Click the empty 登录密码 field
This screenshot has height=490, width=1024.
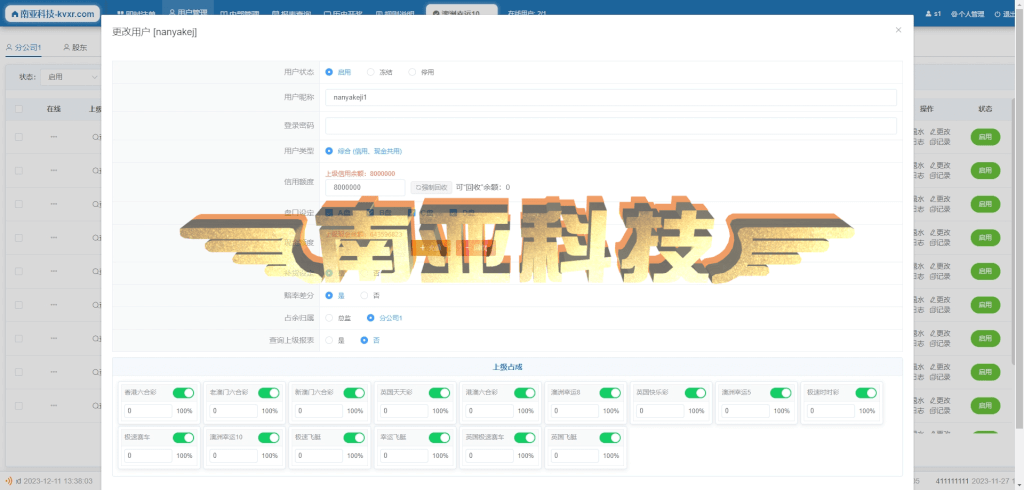[x=611, y=125]
